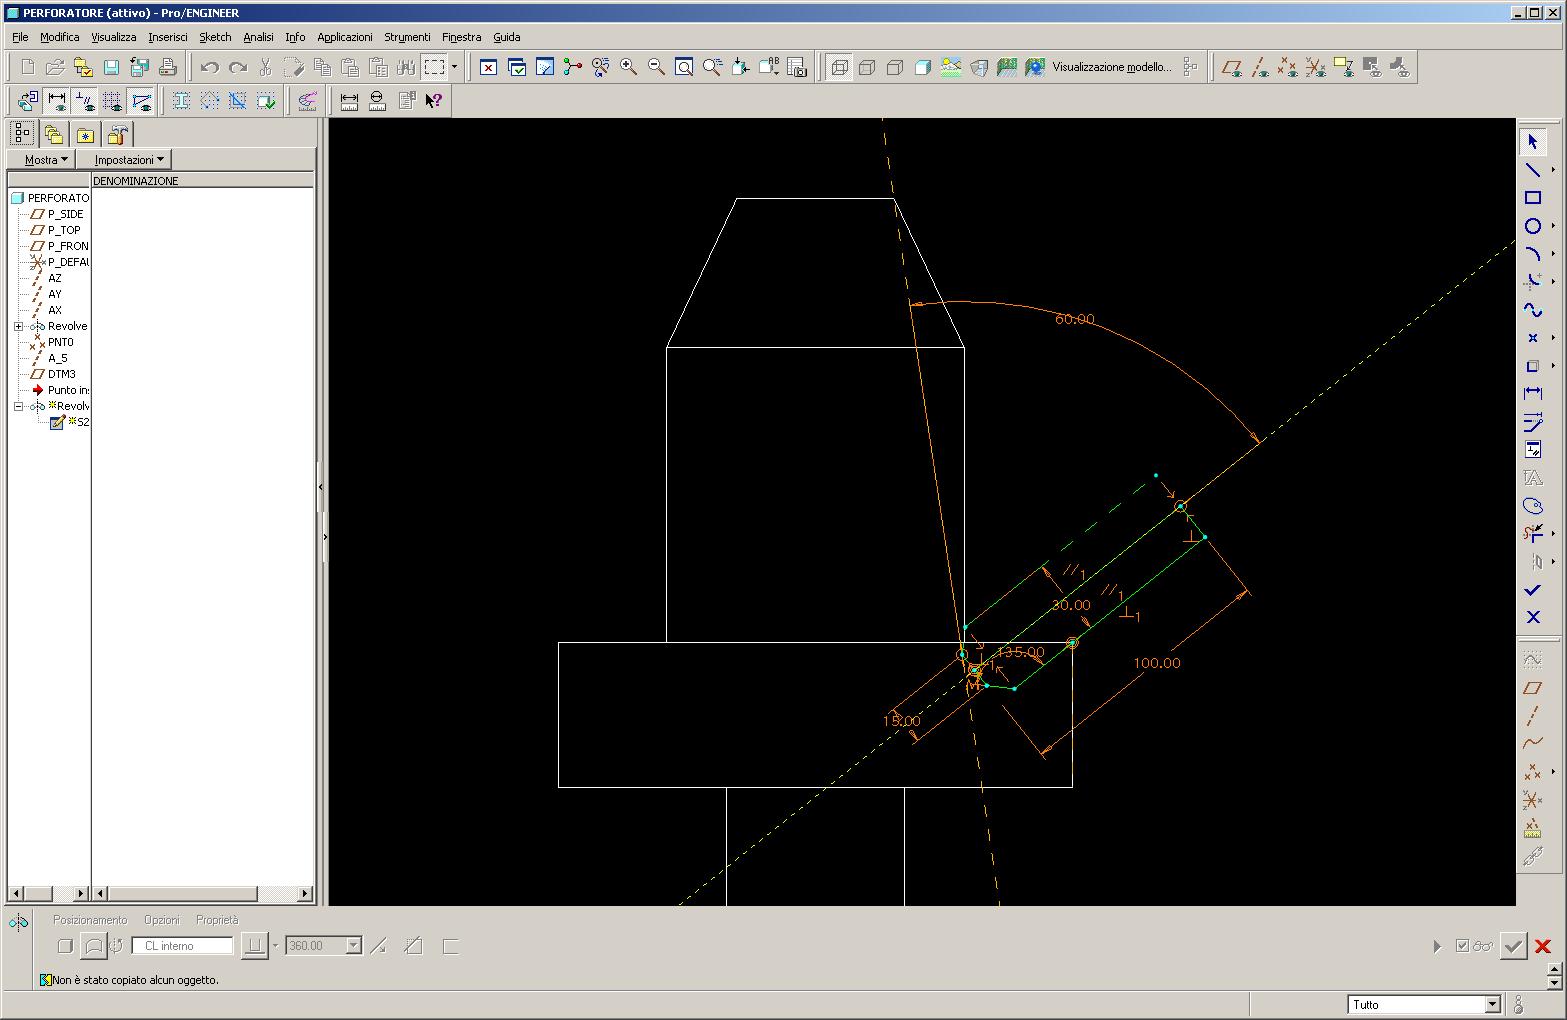Open the Tutto selection filter dropdown
The height and width of the screenshot is (1020, 1567).
click(x=1492, y=1004)
